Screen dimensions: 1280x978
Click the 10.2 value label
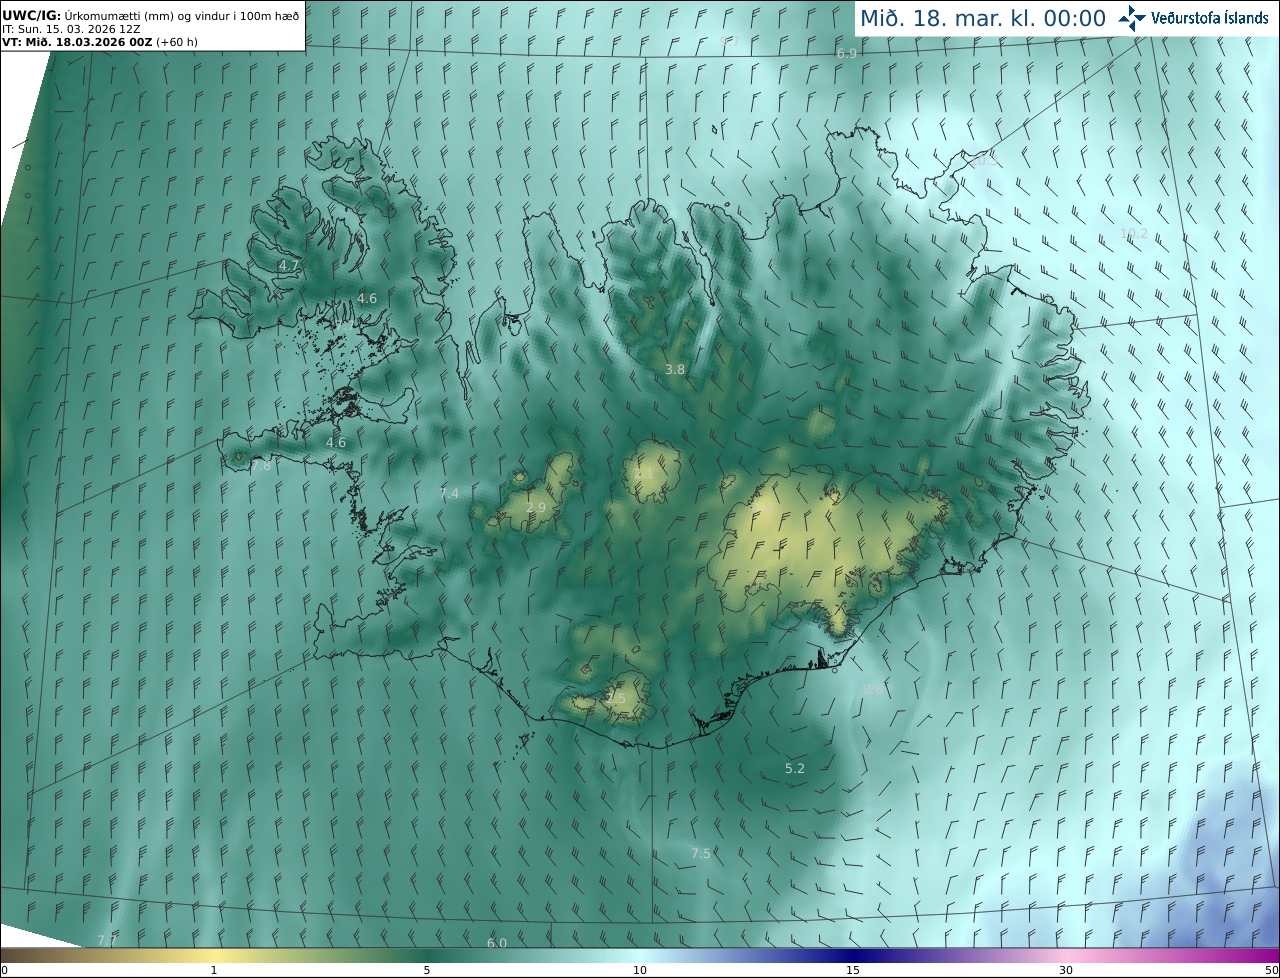coord(1134,233)
